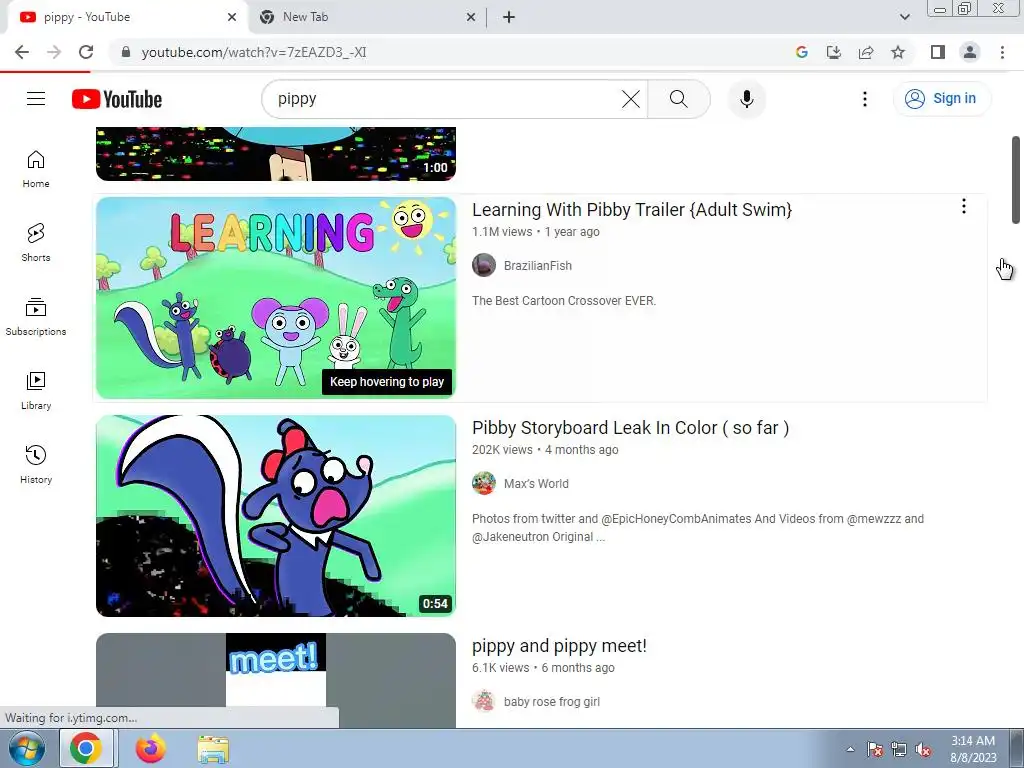Open Subscriptions in the sidebar
Viewport: 1024px width, 768px height.
tap(36, 317)
